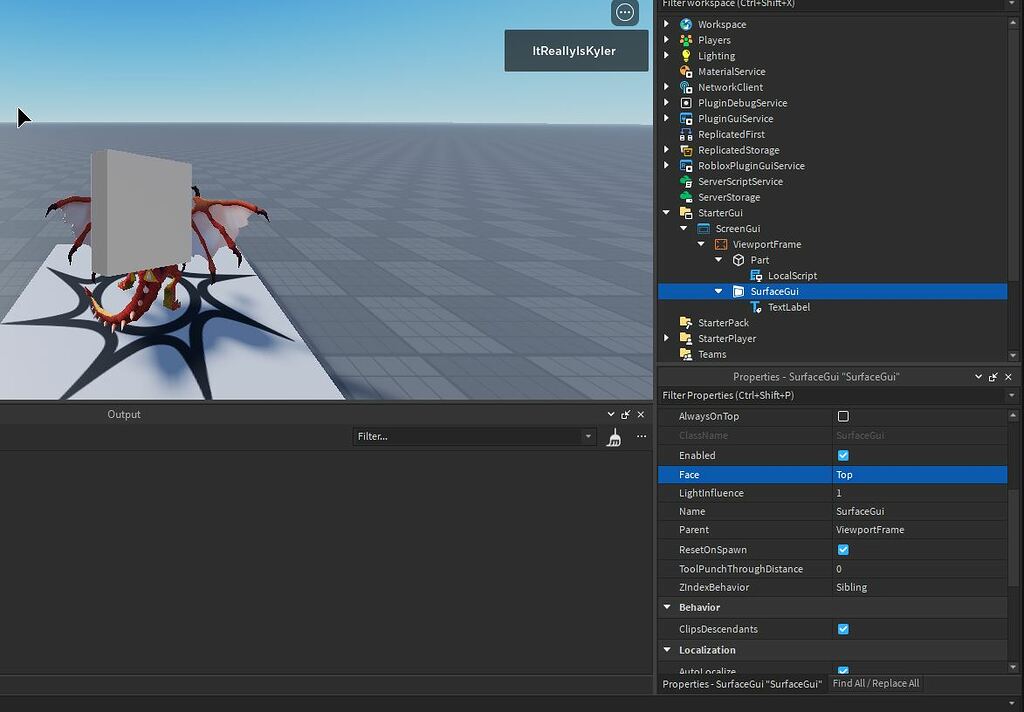
Task: Toggle the ClipsDescendants checkbox
Action: click(843, 629)
